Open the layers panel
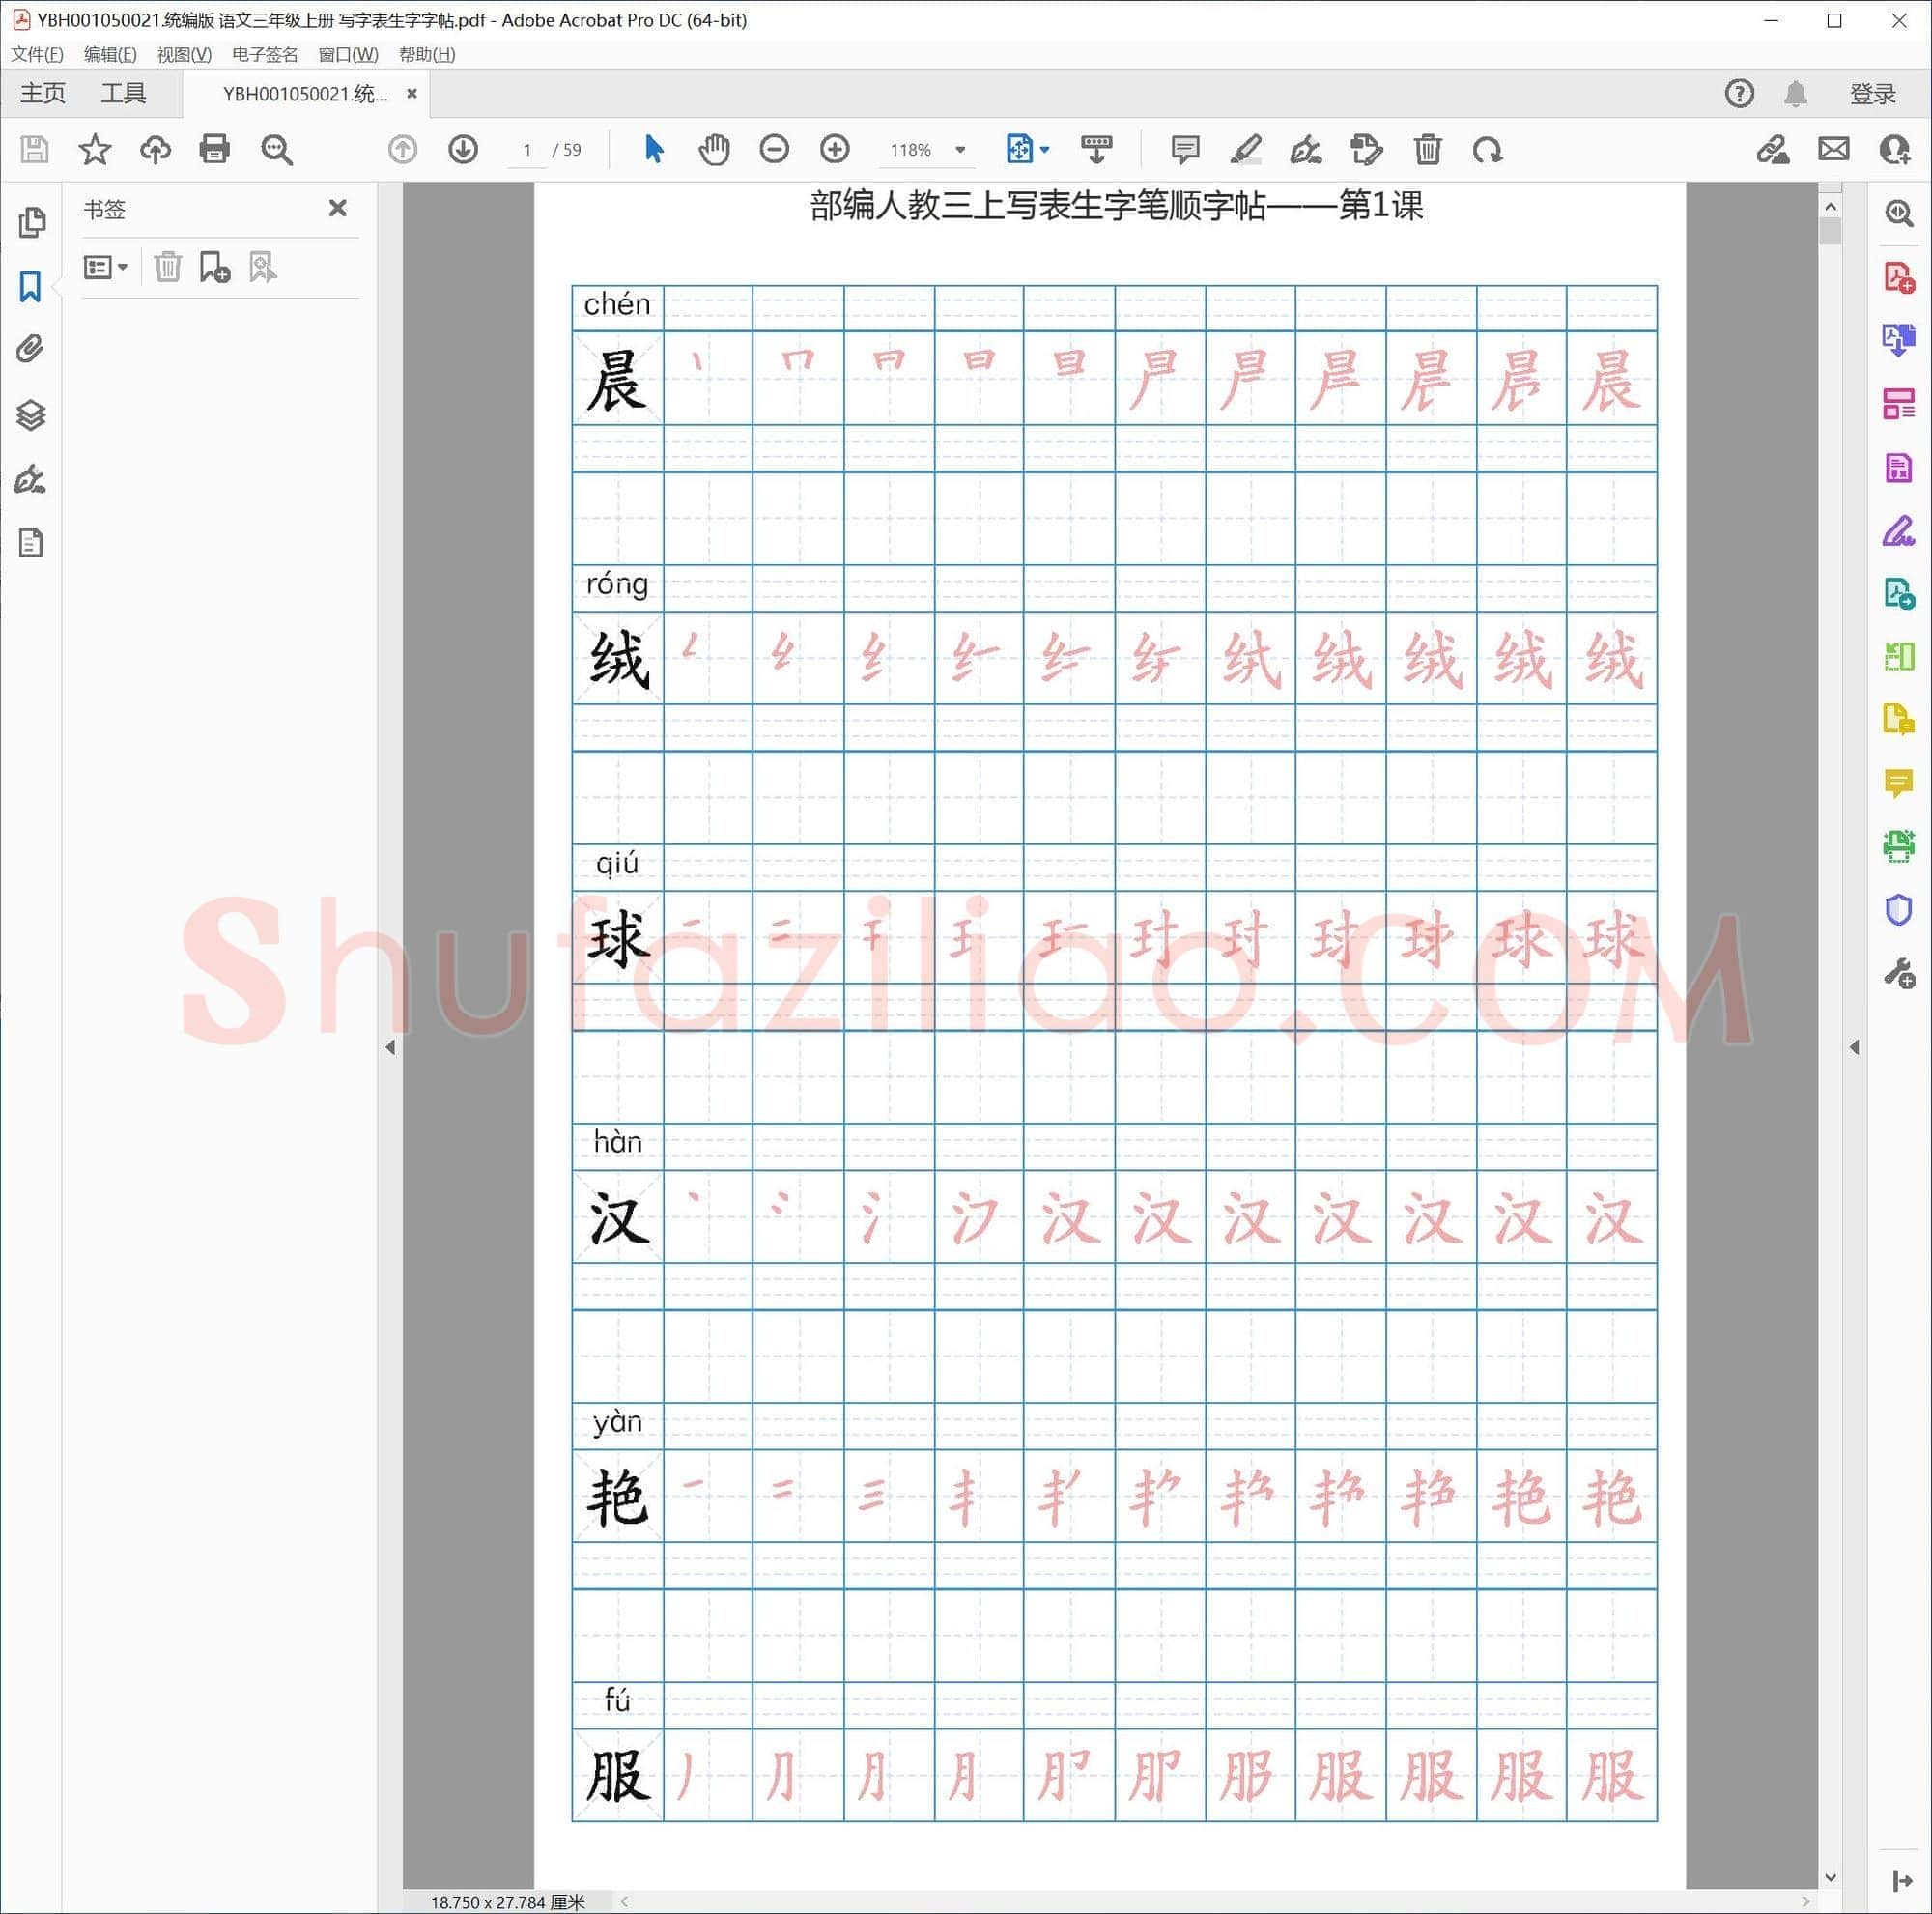 click(x=30, y=415)
